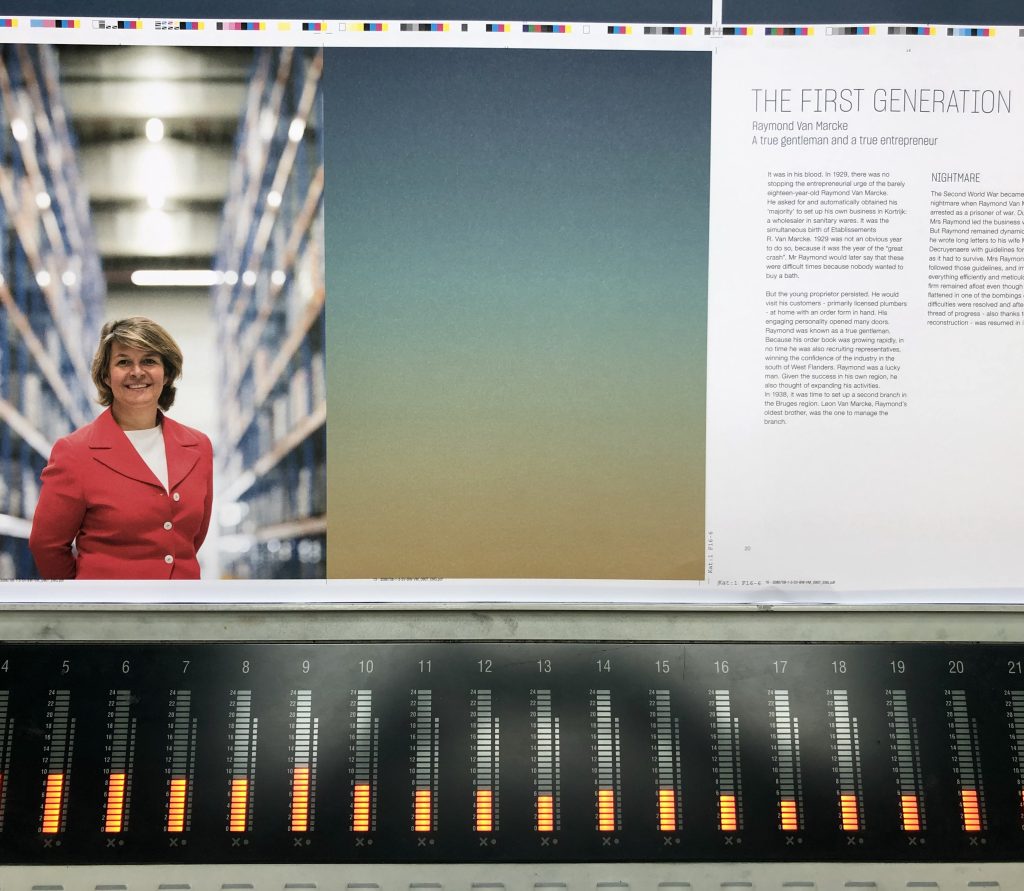Screen dimensions: 1024x891
Task: Tap the X icon below ink zone 10
Action: (x=361, y=841)
